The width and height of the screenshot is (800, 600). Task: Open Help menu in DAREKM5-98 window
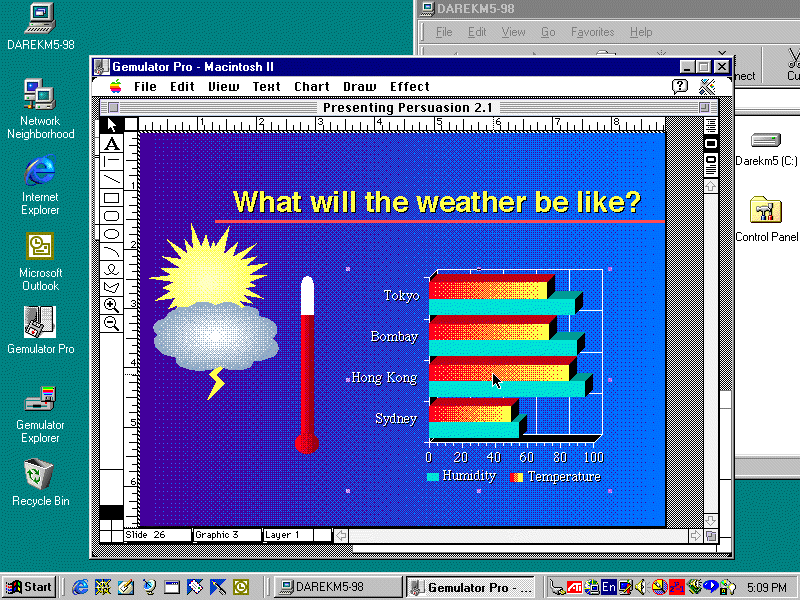(x=641, y=32)
